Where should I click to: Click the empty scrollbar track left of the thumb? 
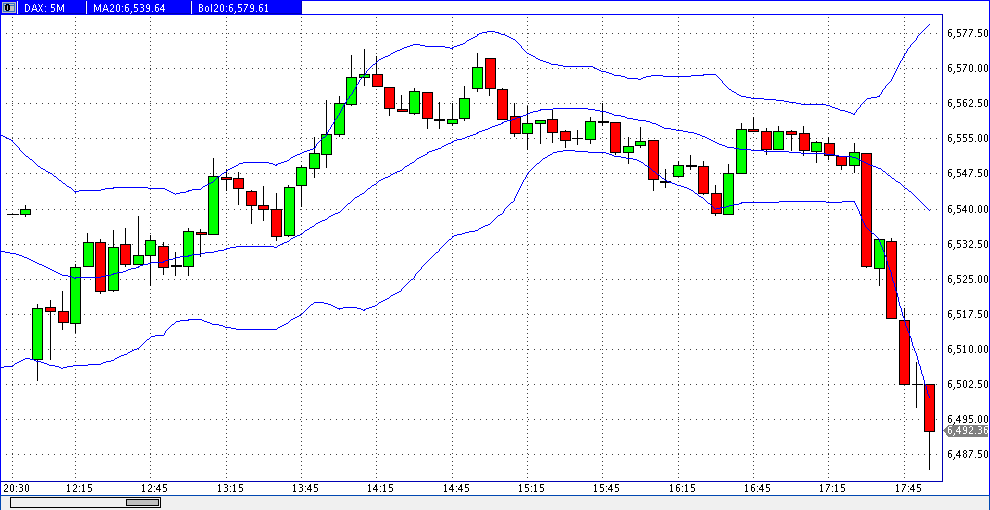(x=69, y=502)
